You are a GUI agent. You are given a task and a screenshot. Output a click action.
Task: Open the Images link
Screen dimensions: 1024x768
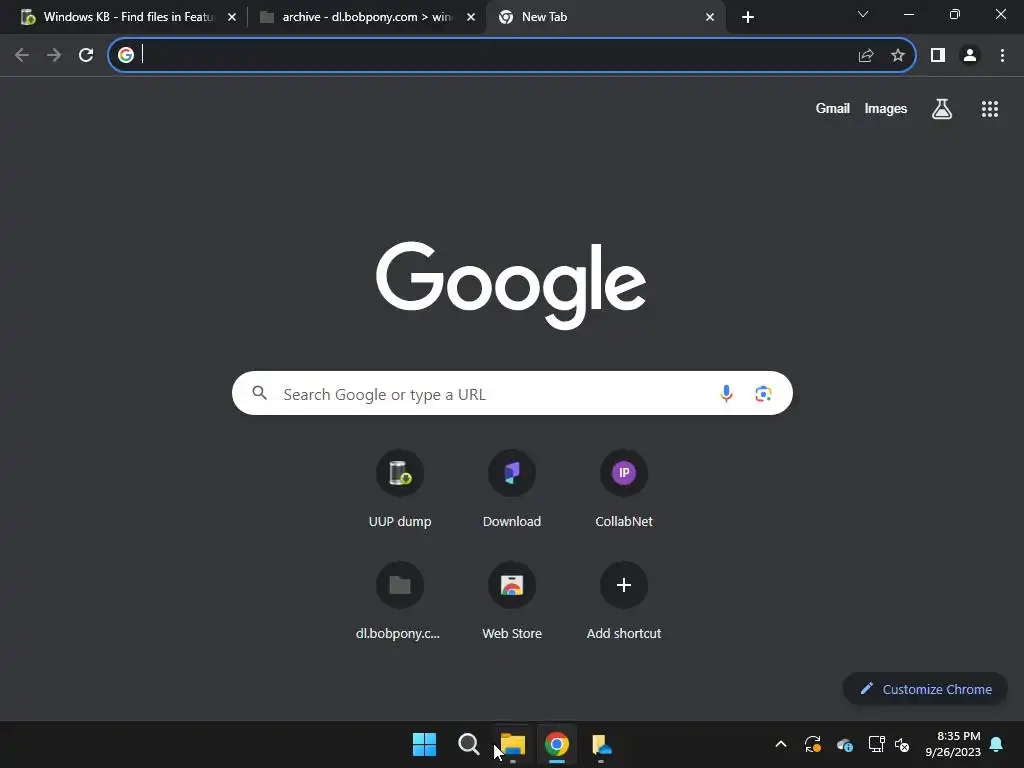[886, 108]
